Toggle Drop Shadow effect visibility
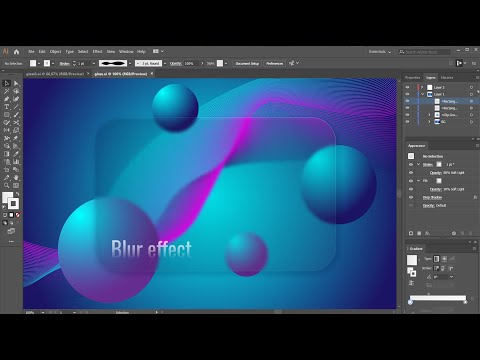Image resolution: width=480 pixels, height=360 pixels. point(411,197)
